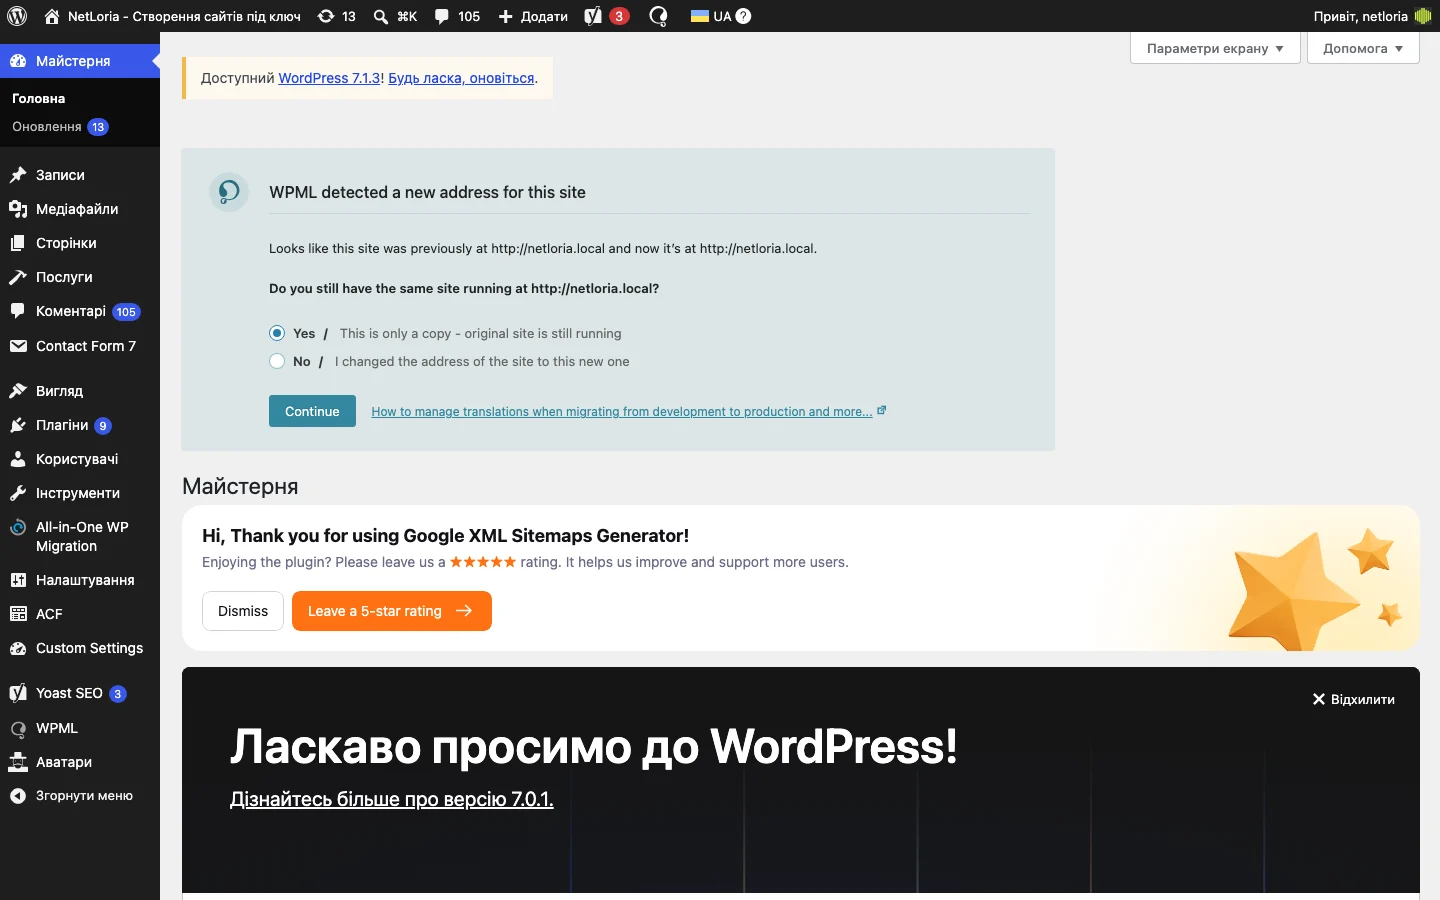Click the WordPress logo in admin bar
1440x900 pixels.
[x=17, y=16]
